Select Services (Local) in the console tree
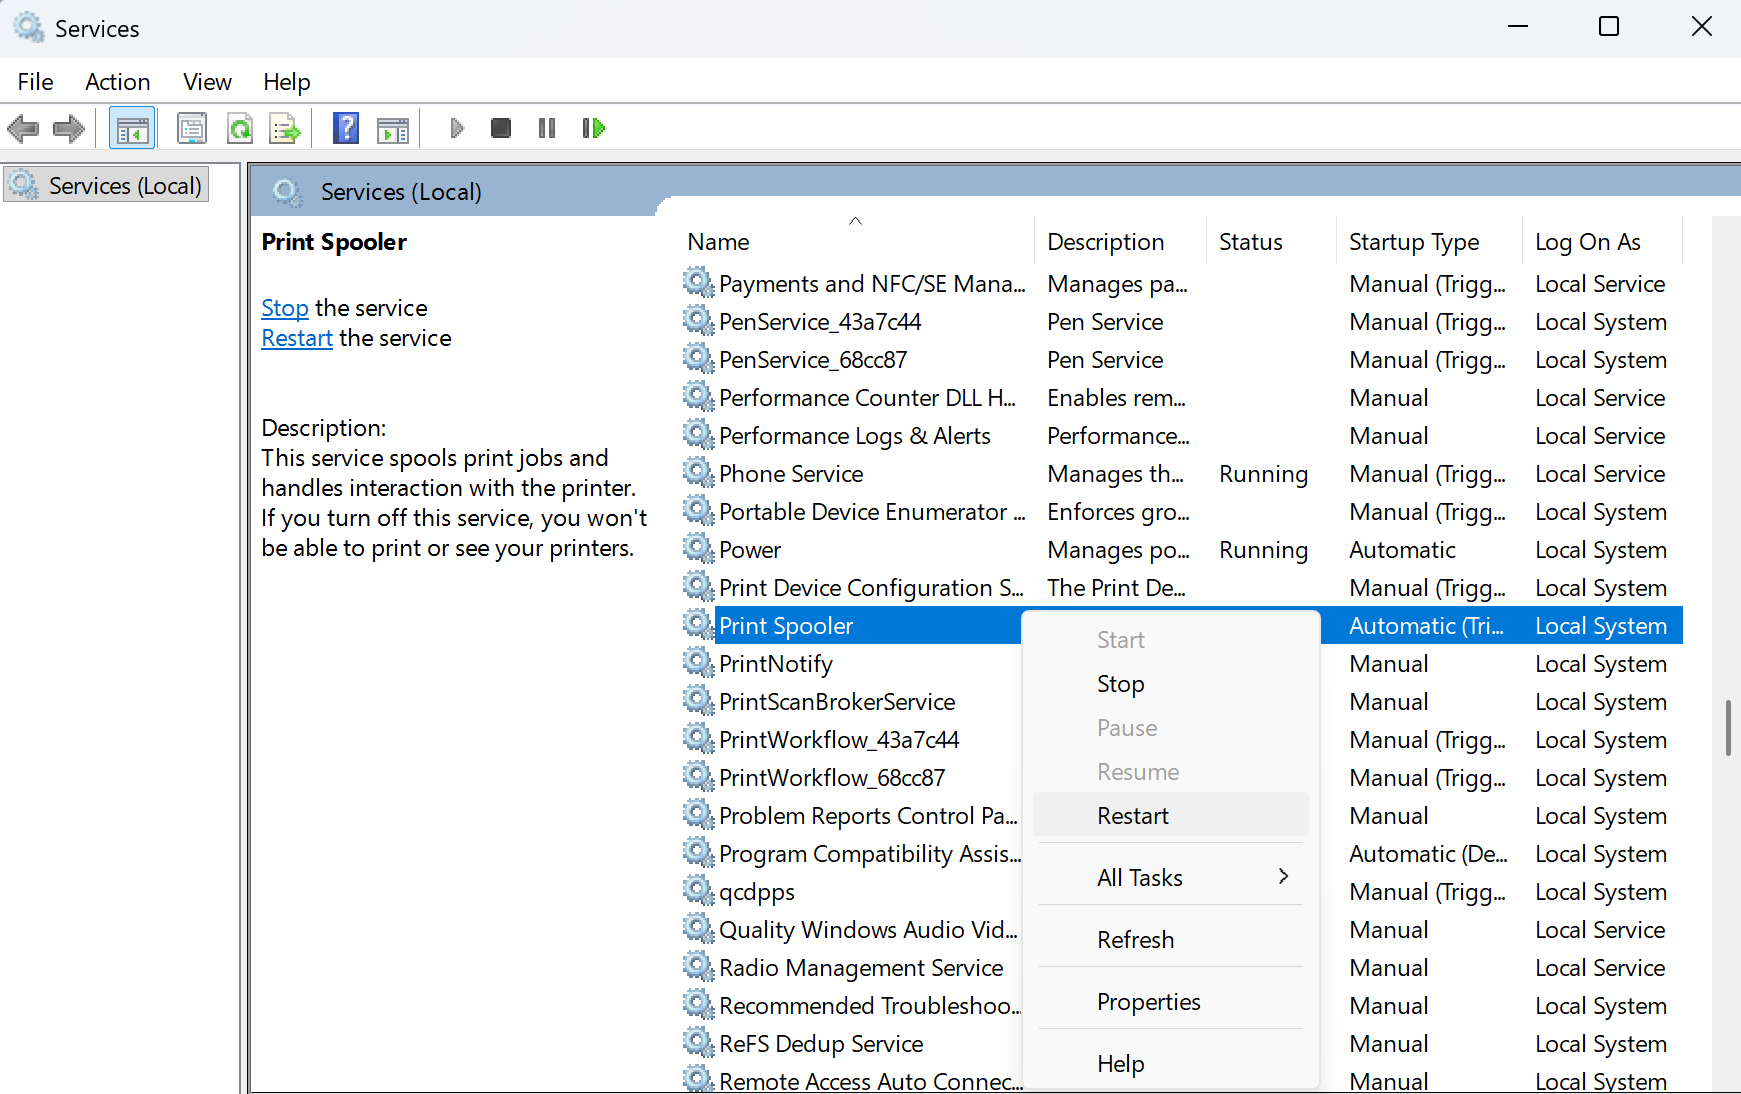 tap(107, 186)
